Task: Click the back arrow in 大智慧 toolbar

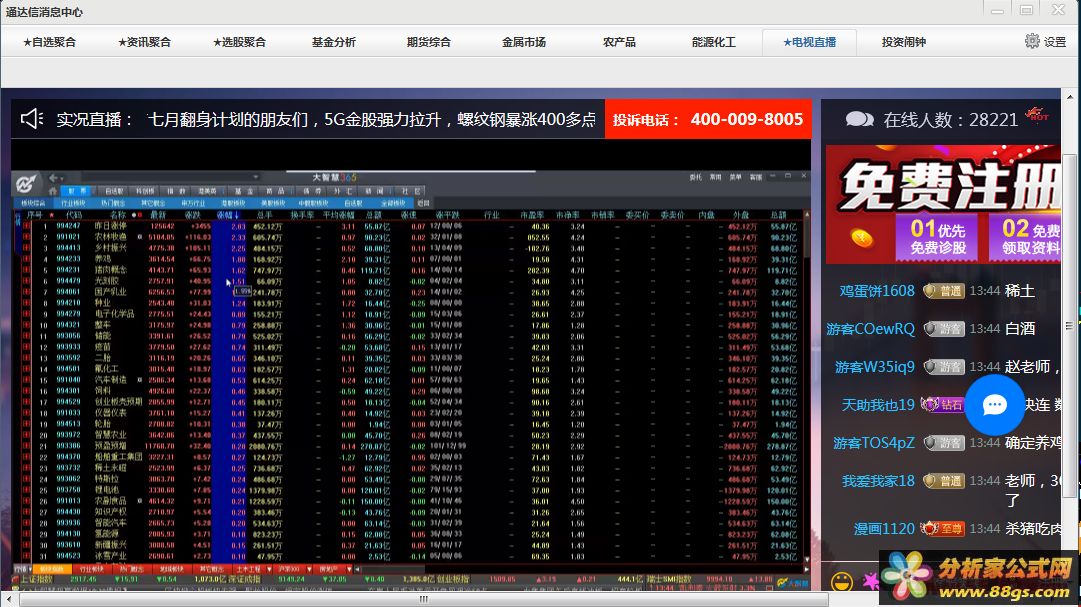Action: pos(54,178)
